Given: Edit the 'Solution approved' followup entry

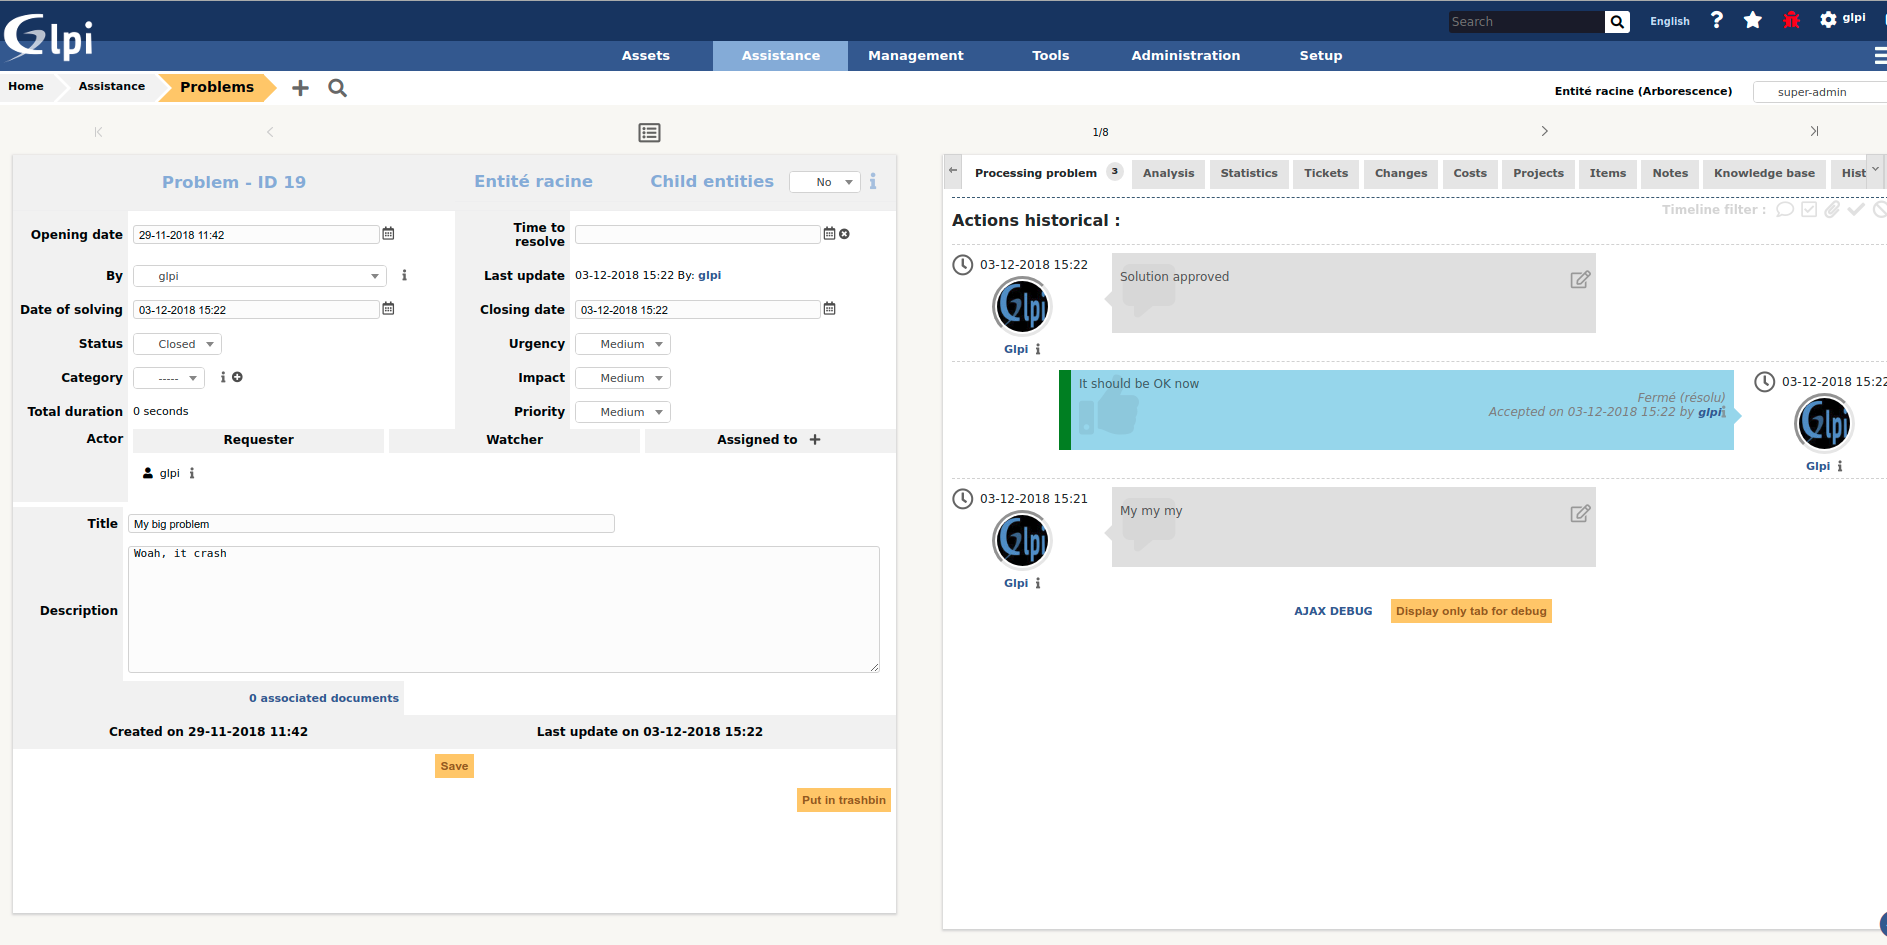Looking at the screenshot, I should pyautogui.click(x=1579, y=280).
